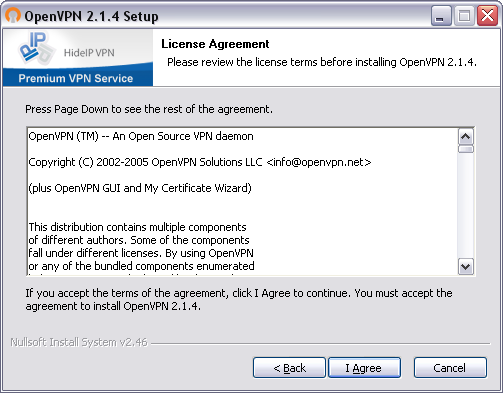Click the license scrollbar thumb
503x393 pixels.
(x=465, y=149)
